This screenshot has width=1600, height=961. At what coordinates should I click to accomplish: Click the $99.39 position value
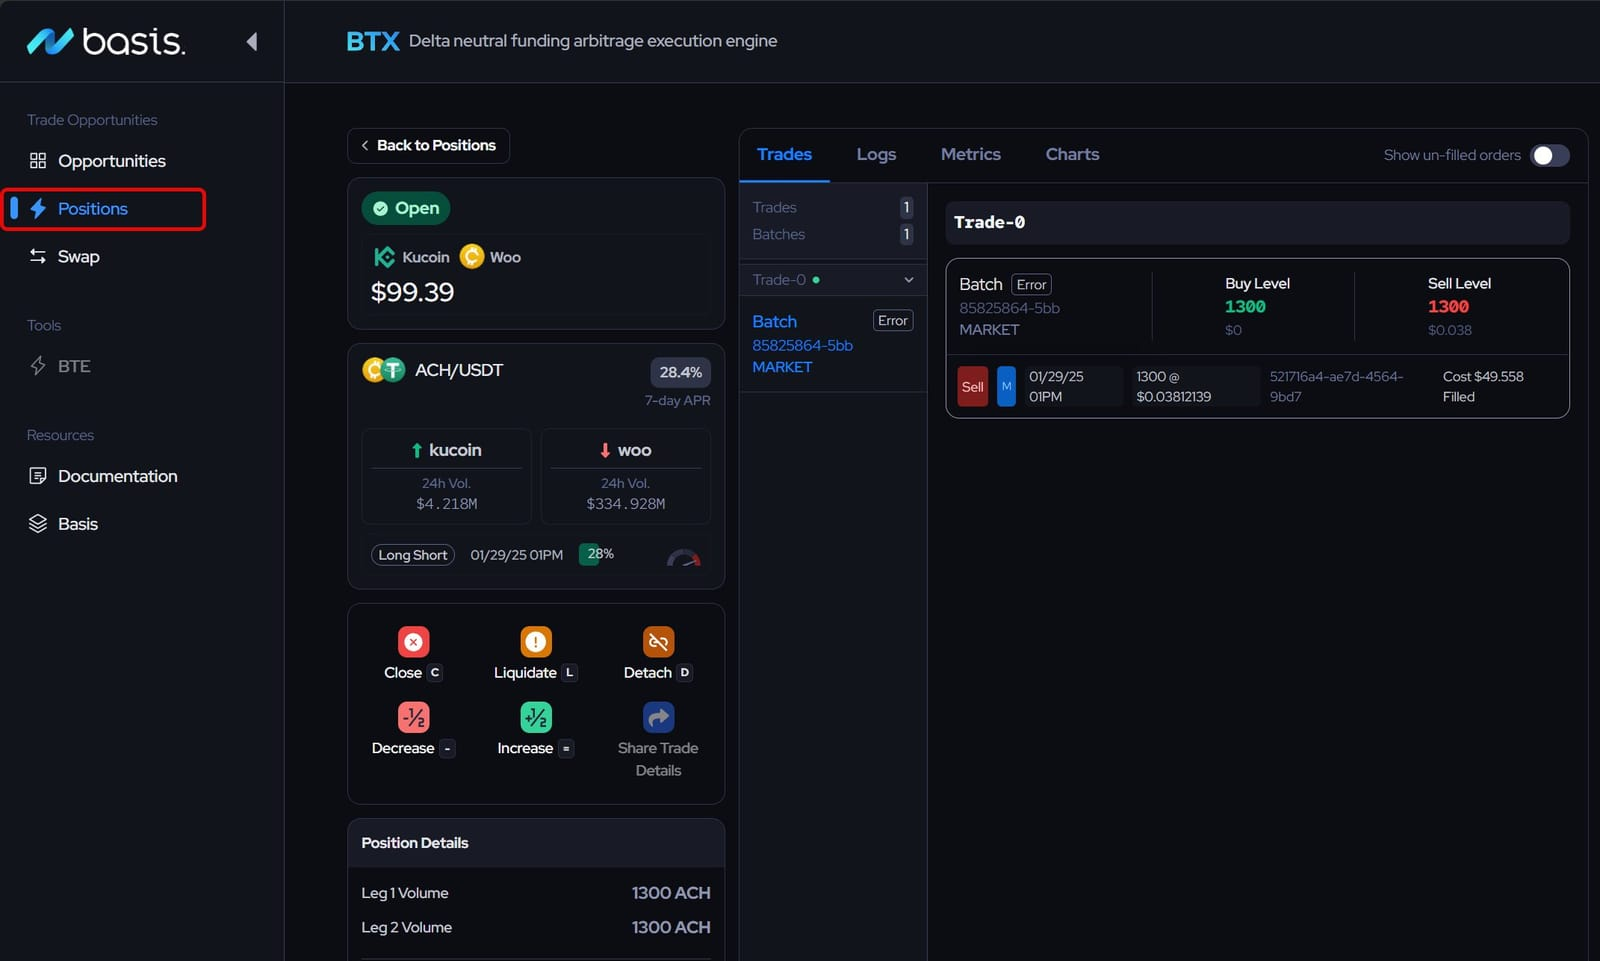point(412,292)
